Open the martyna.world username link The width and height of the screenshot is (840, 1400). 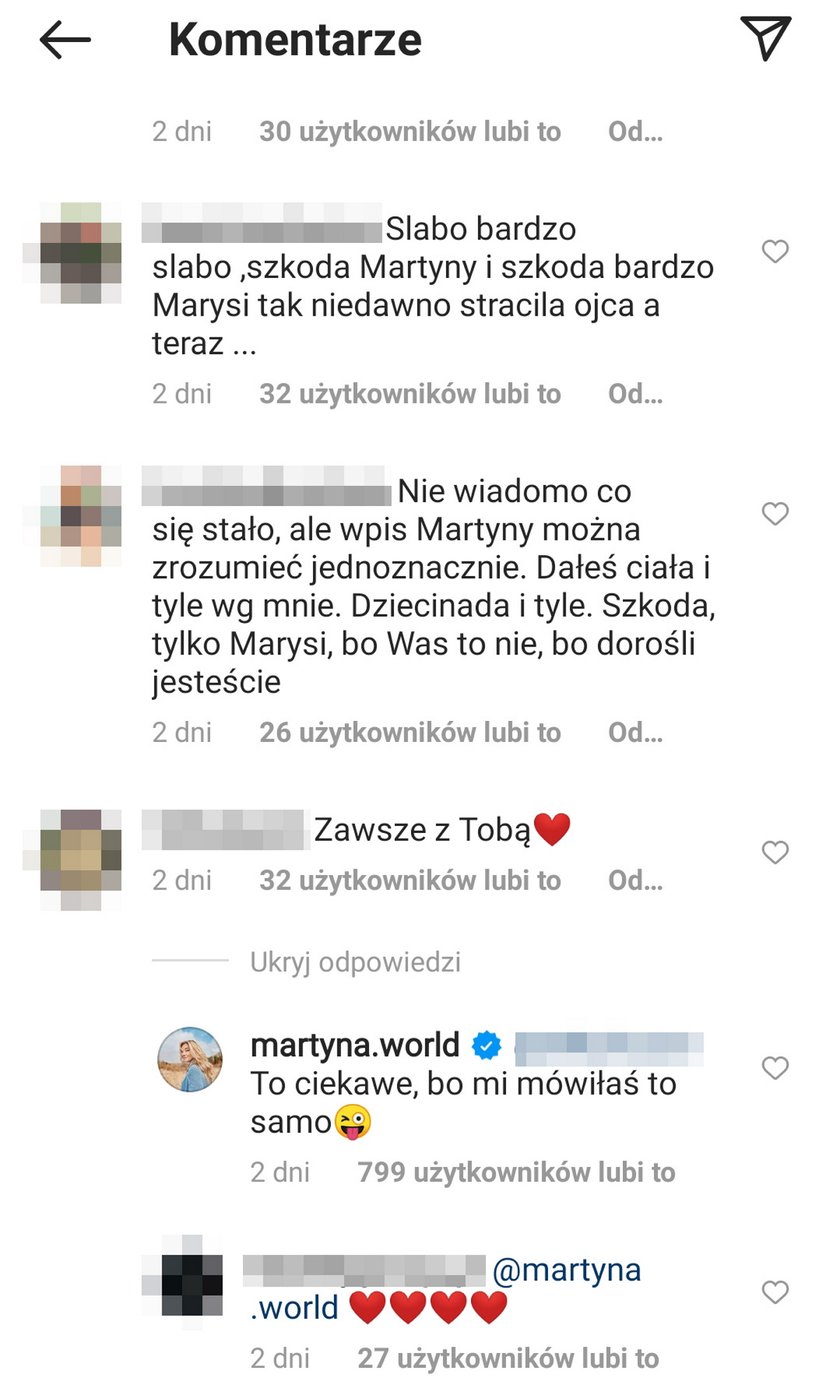pos(355,1046)
